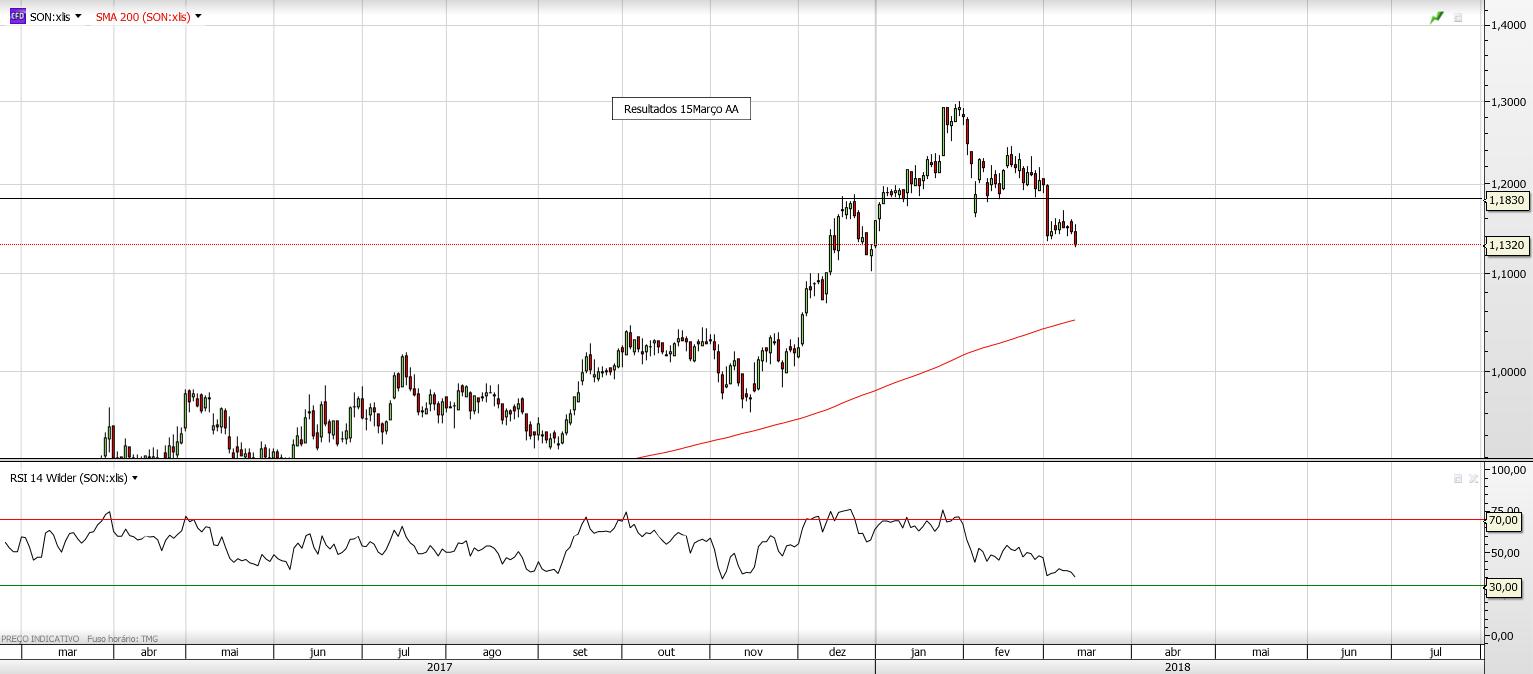Click the 1,4000 price axis label

(1508, 24)
